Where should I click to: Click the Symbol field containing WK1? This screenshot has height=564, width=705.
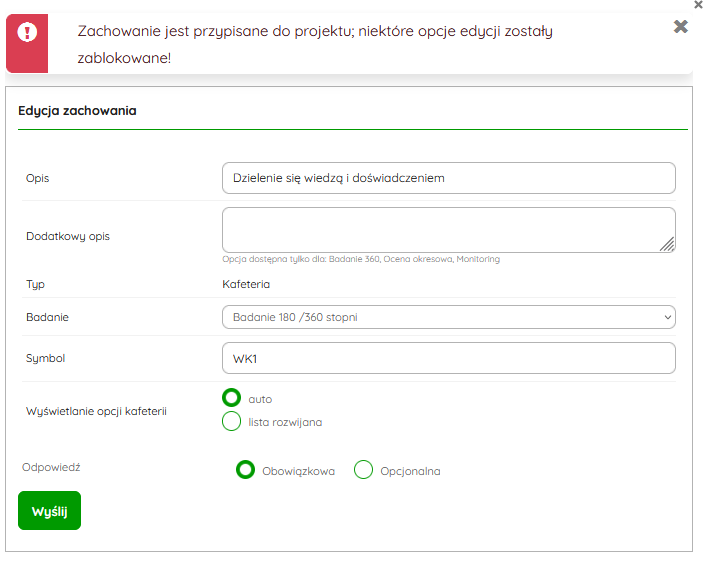(x=448, y=358)
